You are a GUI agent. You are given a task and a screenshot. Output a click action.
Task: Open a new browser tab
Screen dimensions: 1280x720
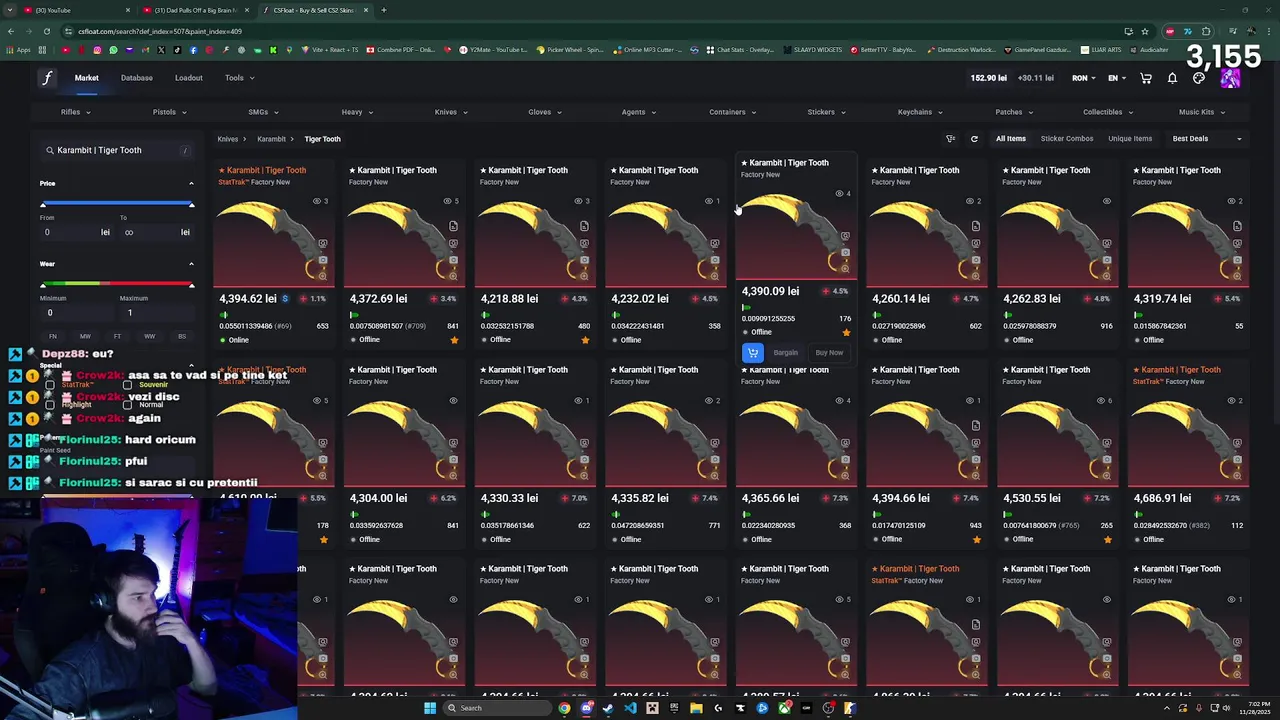coord(383,10)
